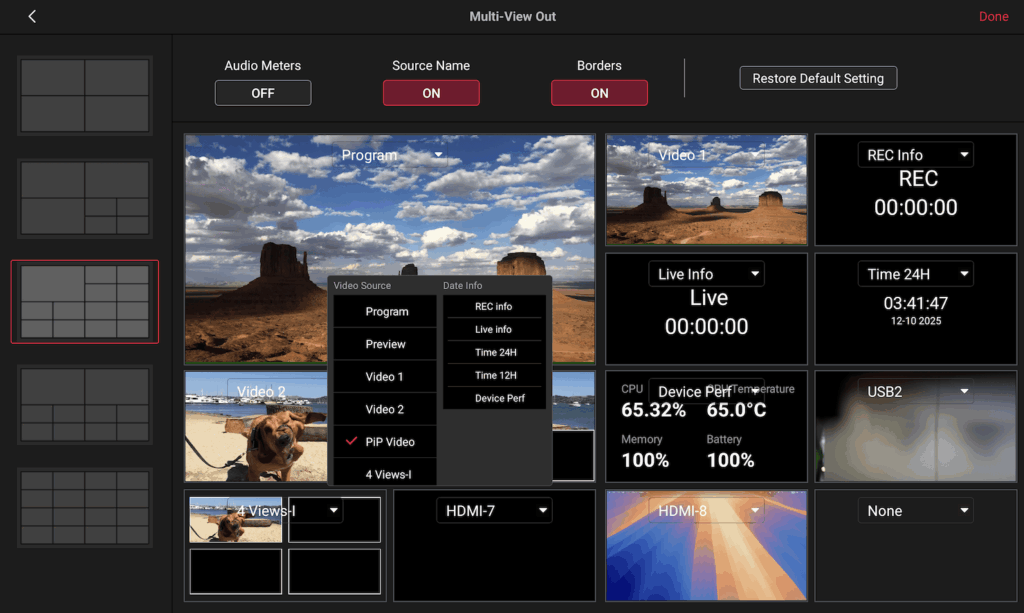Open the Time 24H source dropdown

[915, 274]
